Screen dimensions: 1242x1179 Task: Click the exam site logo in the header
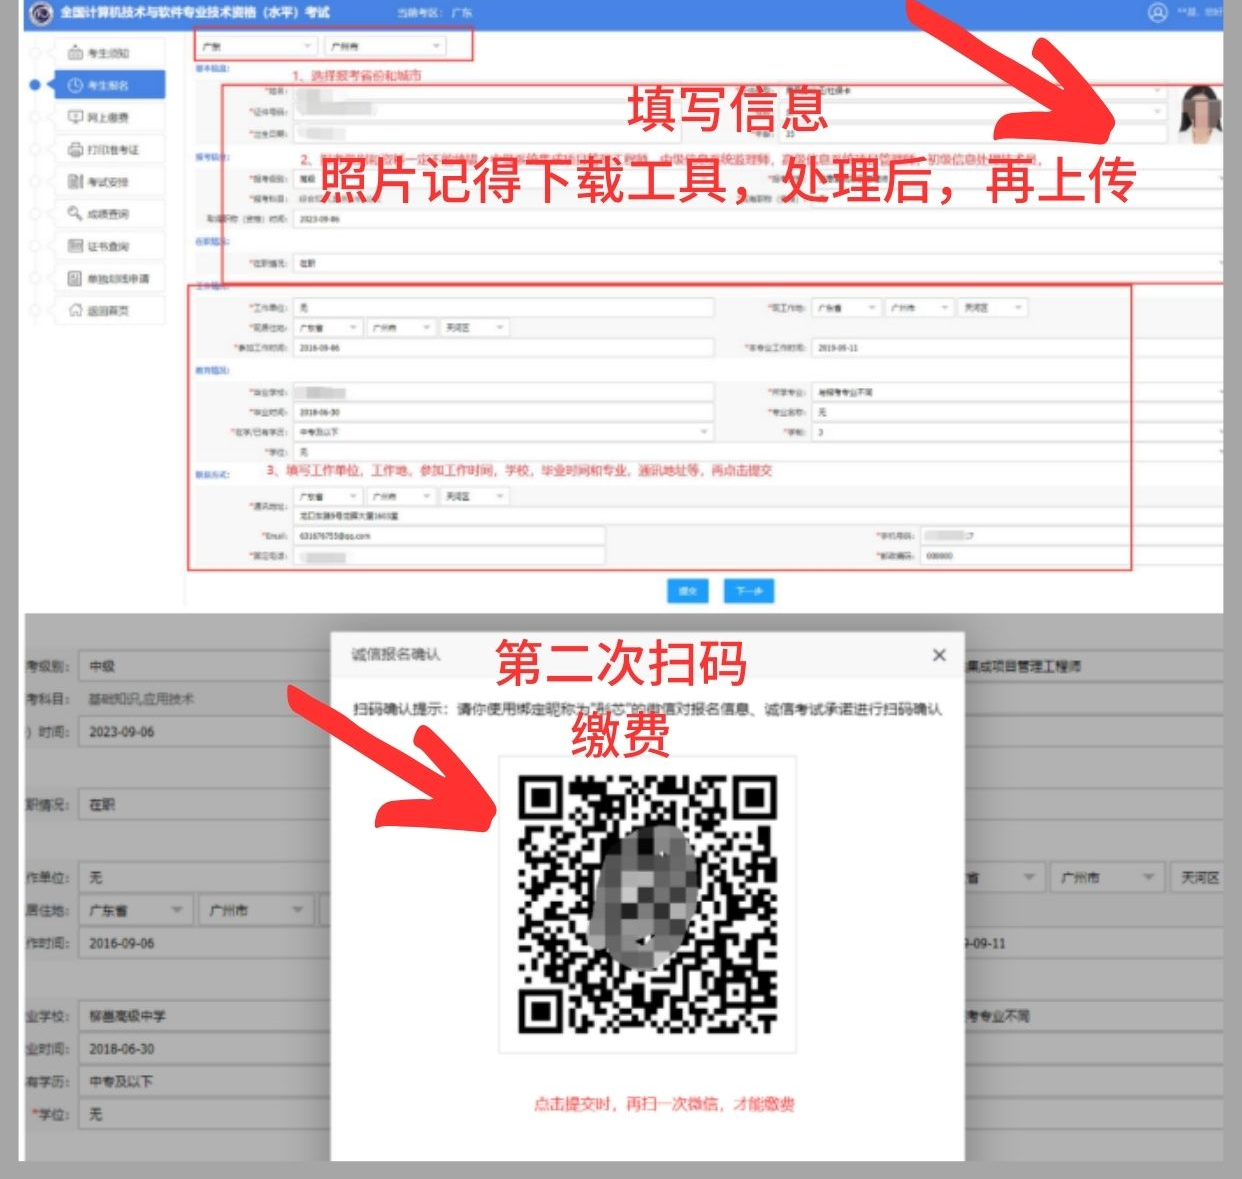point(41,13)
